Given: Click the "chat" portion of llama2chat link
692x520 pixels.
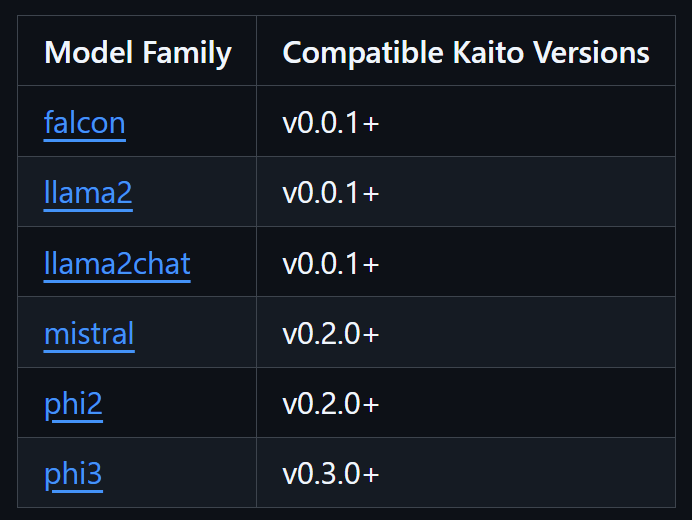Looking at the screenshot, I should tap(162, 263).
